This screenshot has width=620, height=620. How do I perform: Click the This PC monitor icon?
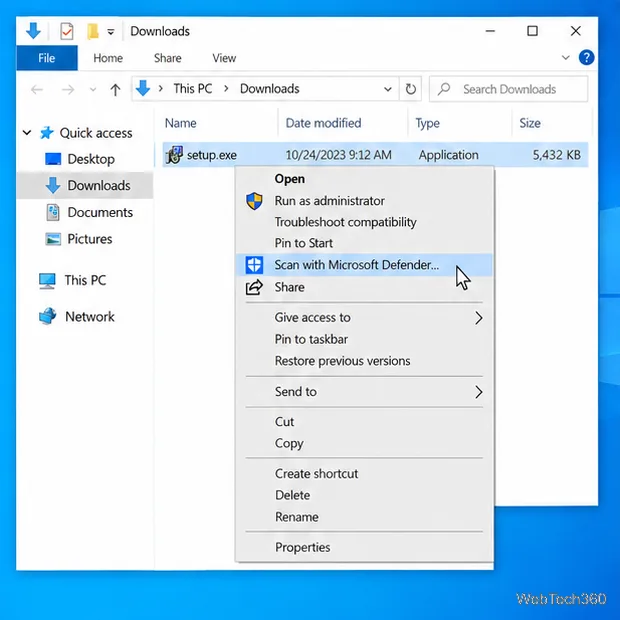click(47, 281)
